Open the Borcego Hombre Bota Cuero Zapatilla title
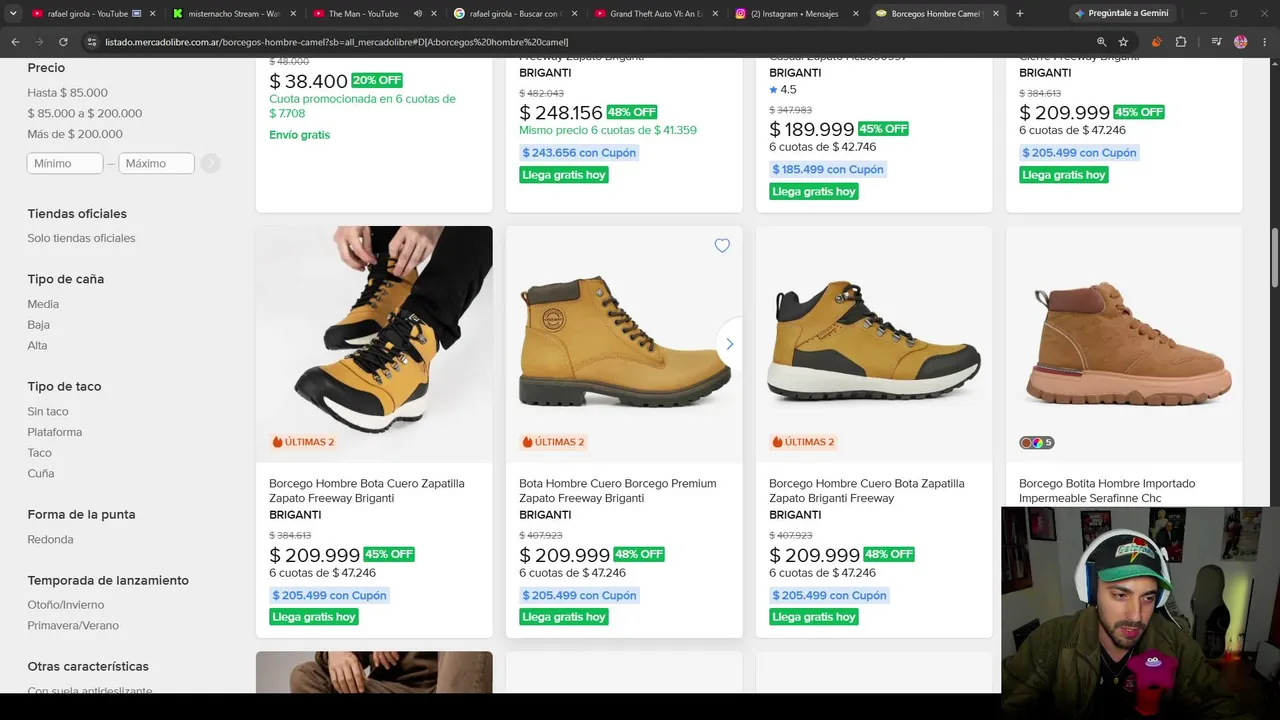This screenshot has height=720, width=1280. 367,490
